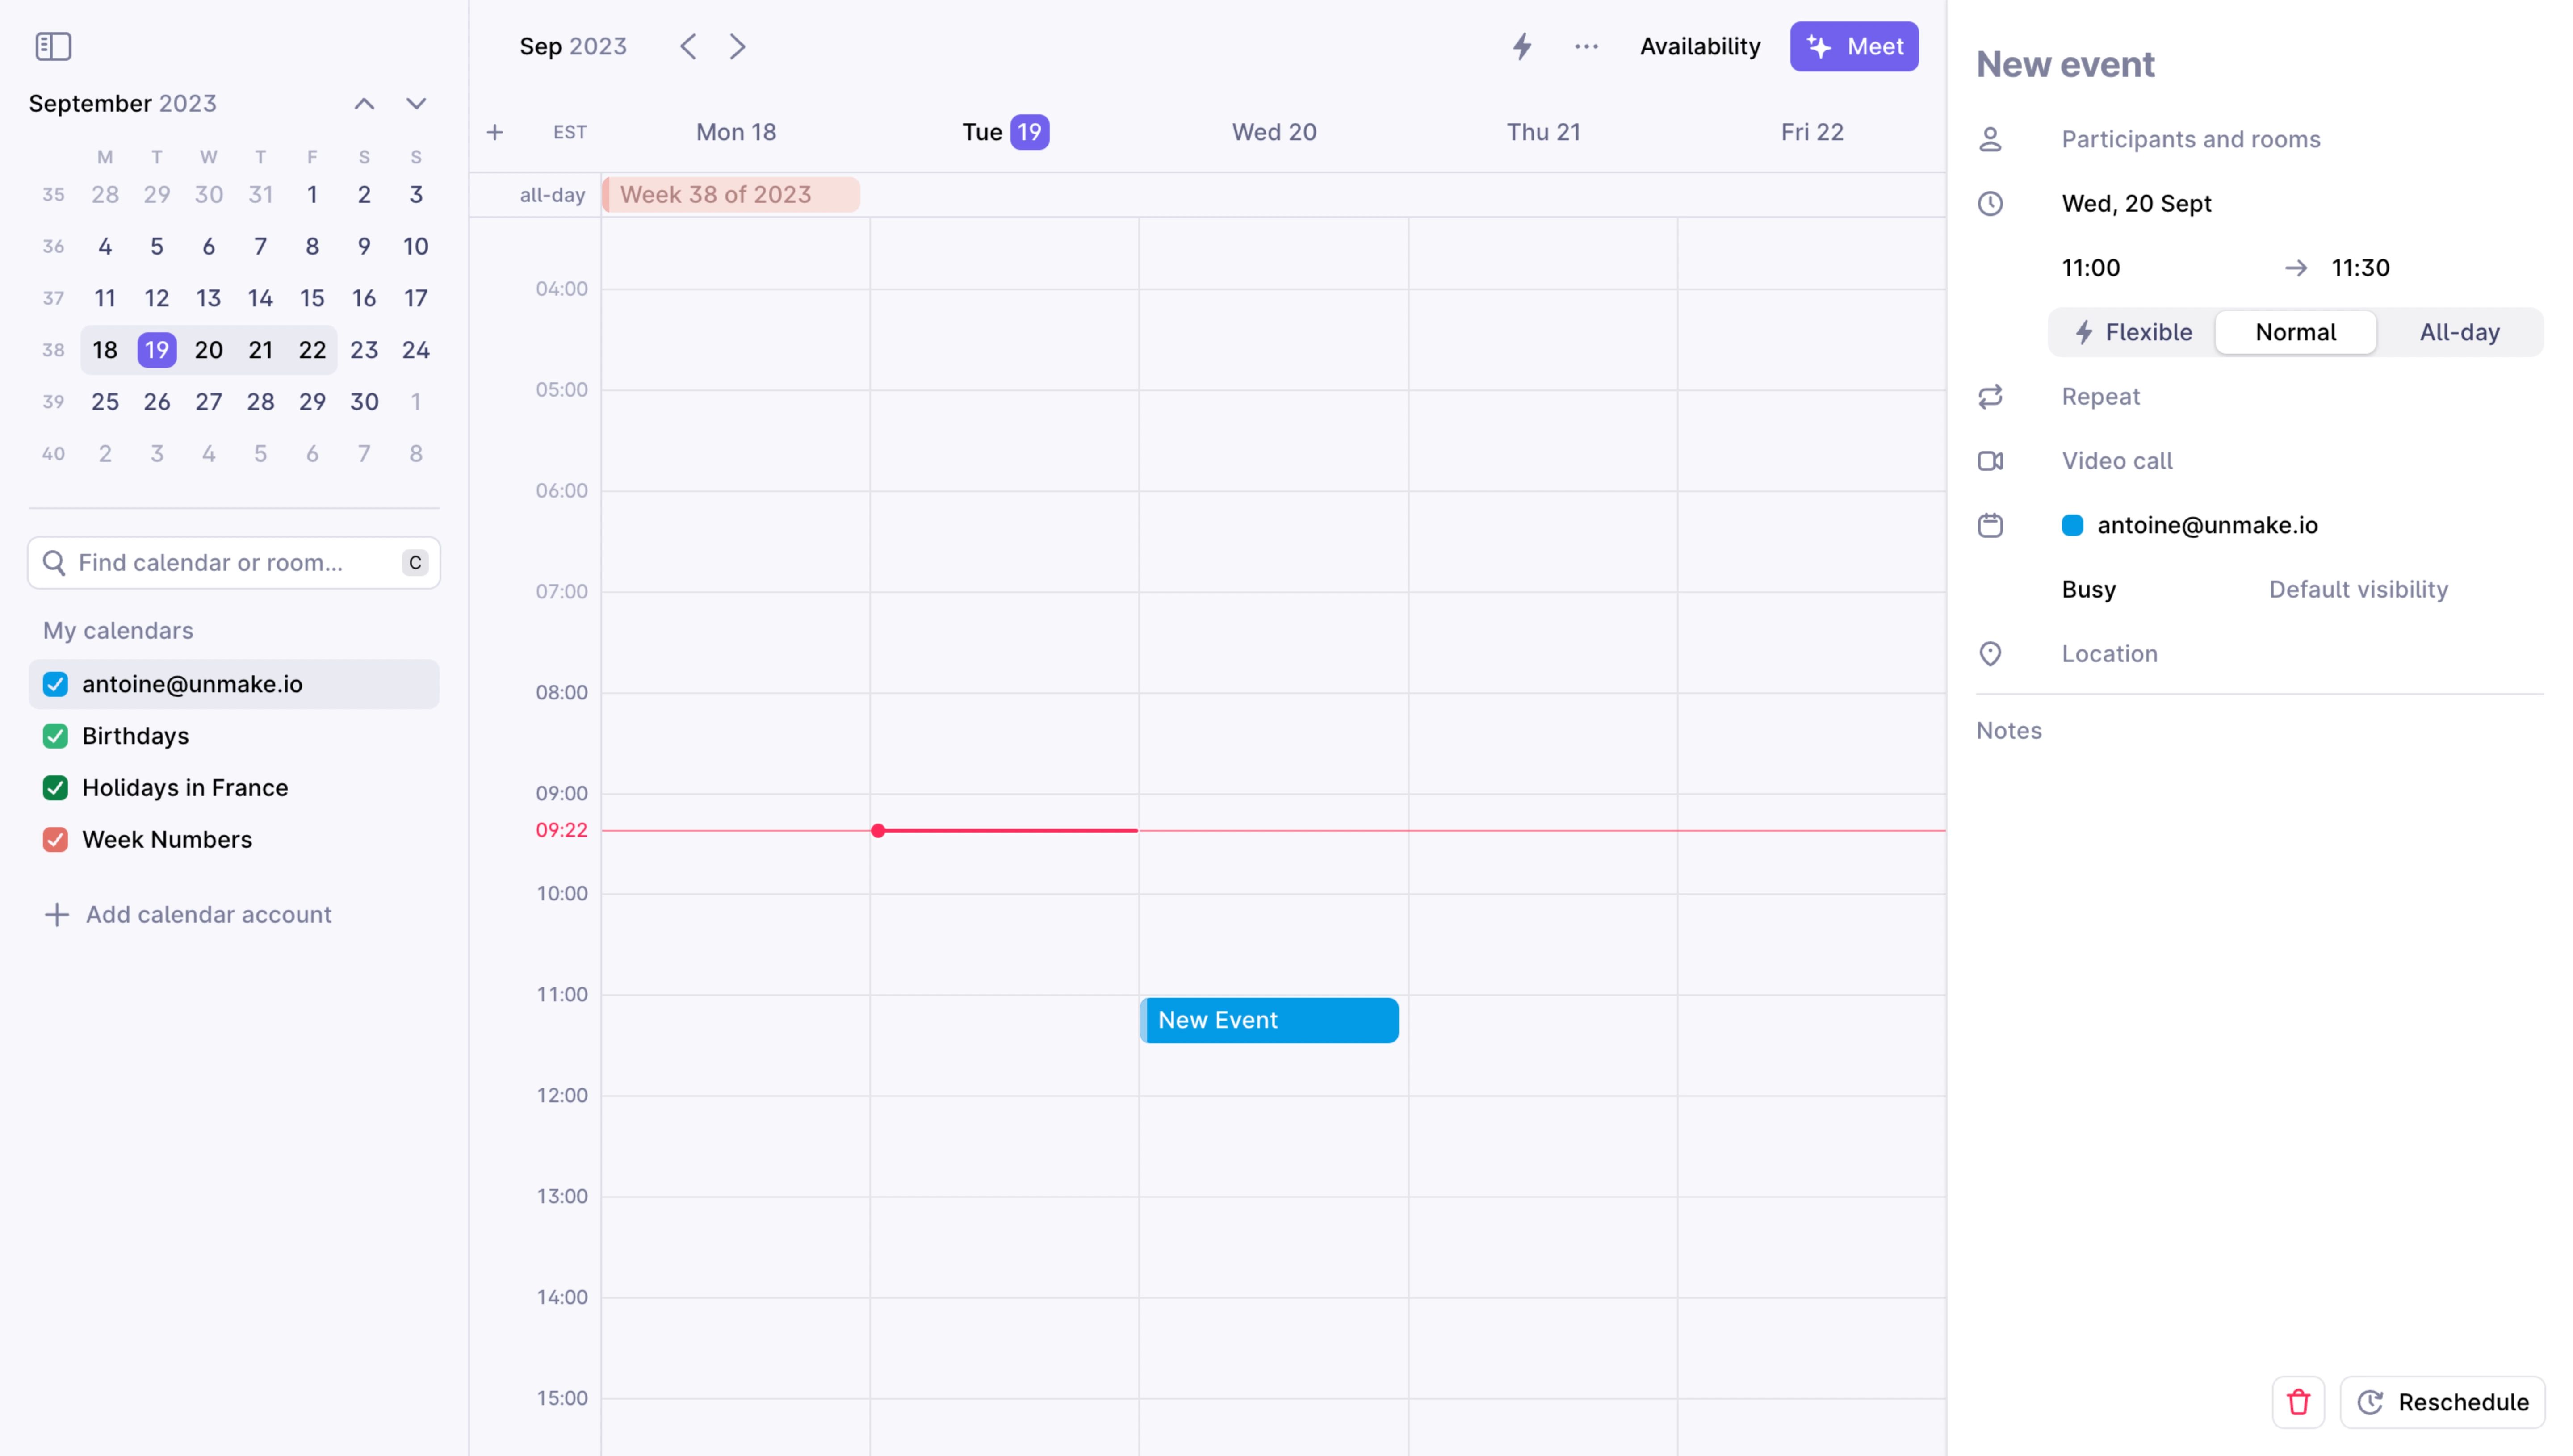Click the location pin icon
Screen dimensions: 2573x1456
[x=1990, y=654]
